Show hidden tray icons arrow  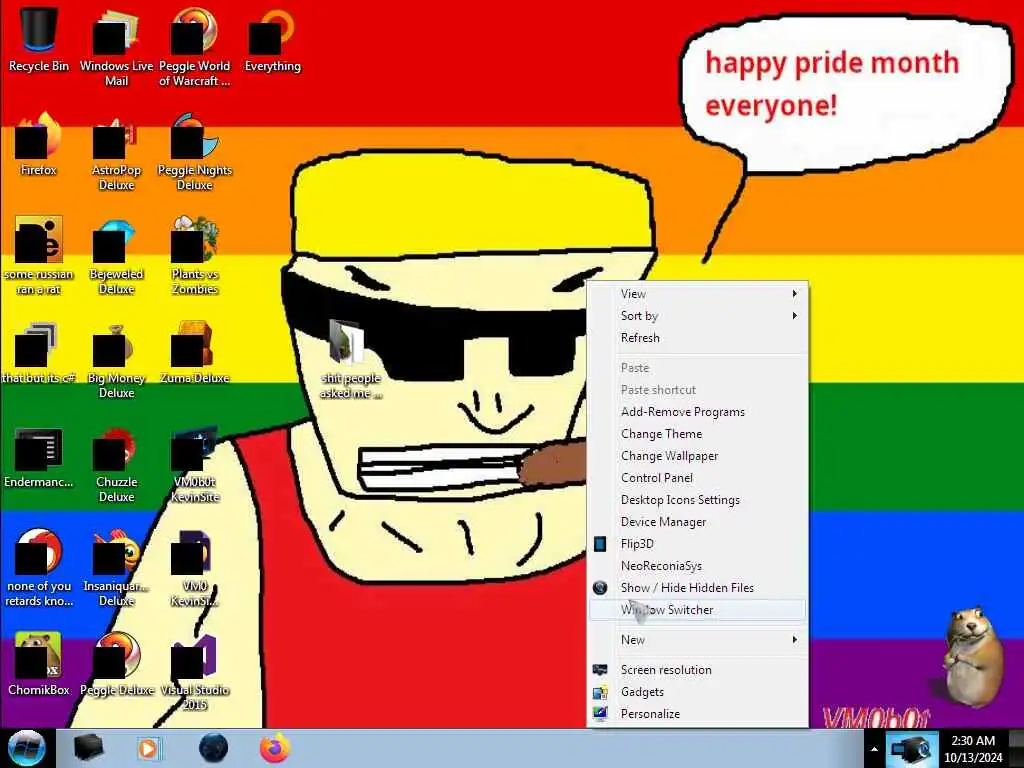coord(874,749)
